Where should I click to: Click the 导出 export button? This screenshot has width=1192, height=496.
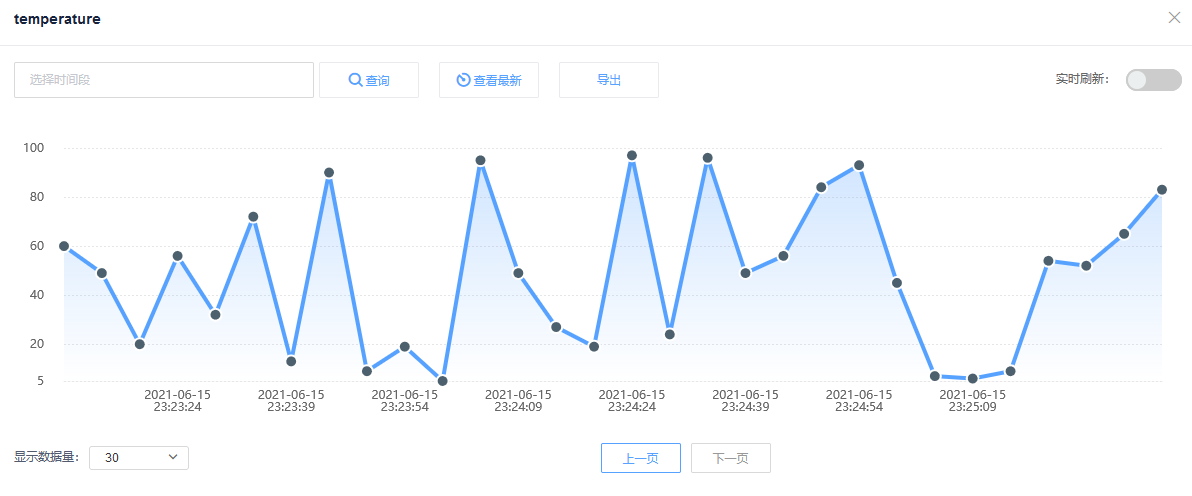click(x=609, y=80)
